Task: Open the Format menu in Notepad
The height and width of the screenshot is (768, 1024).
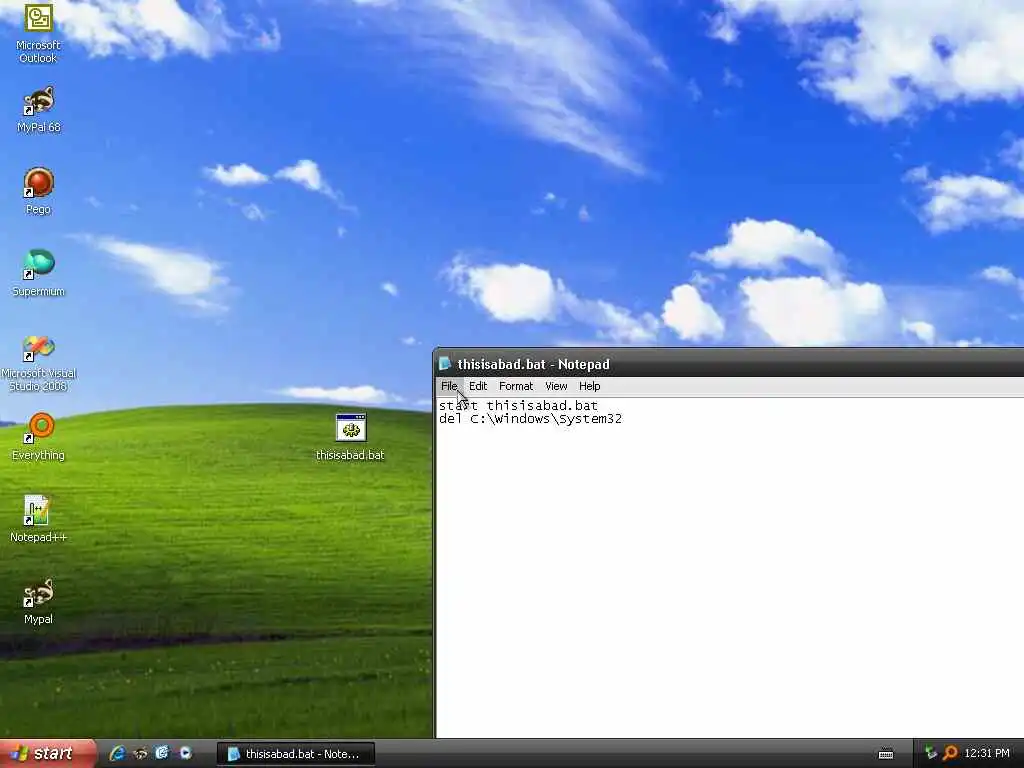Action: point(516,386)
